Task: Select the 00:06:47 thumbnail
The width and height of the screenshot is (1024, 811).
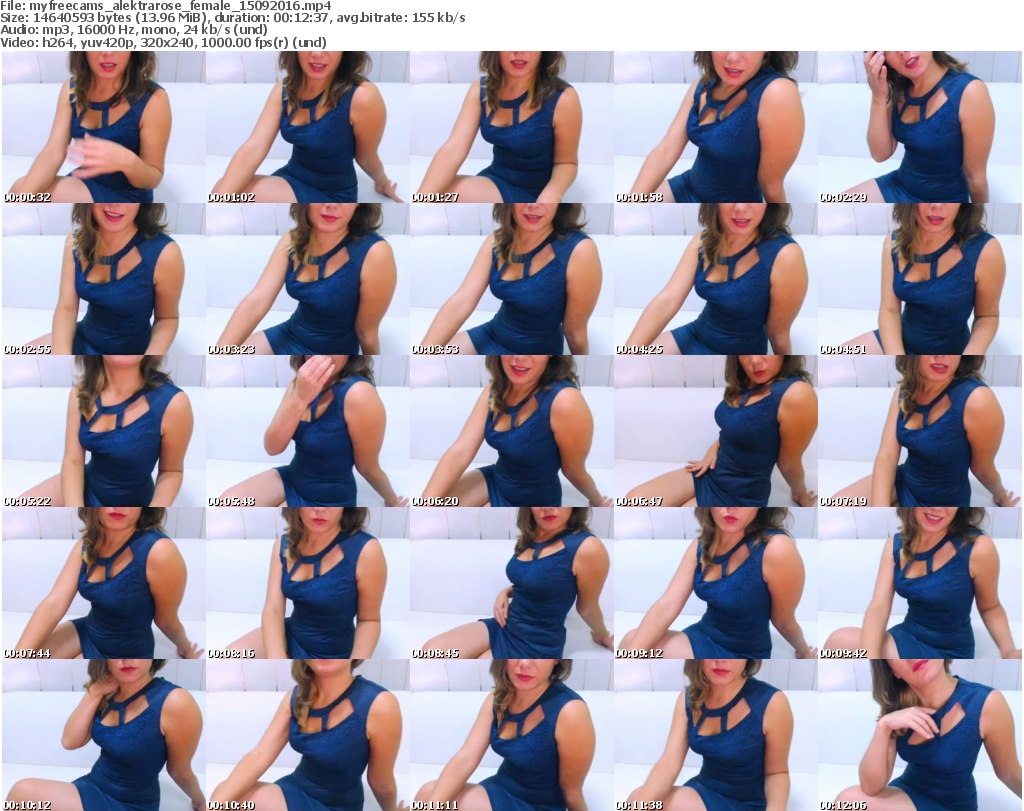Action: [x=715, y=431]
